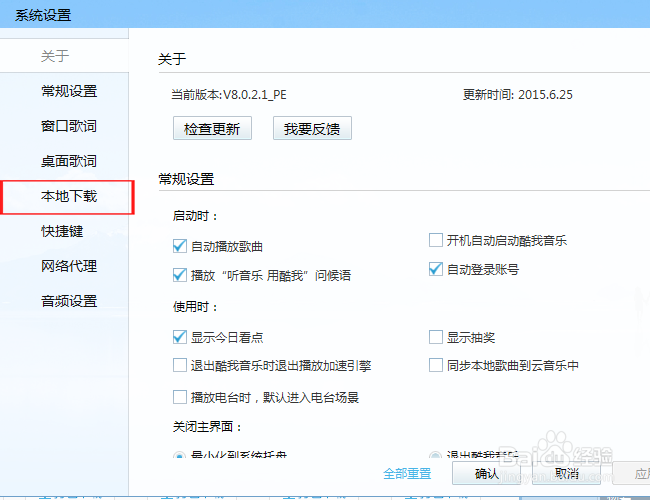Screen dimensions: 650x500
Task: Check 退出酷我音乐时退出播放加速引擎
Action: point(179,365)
